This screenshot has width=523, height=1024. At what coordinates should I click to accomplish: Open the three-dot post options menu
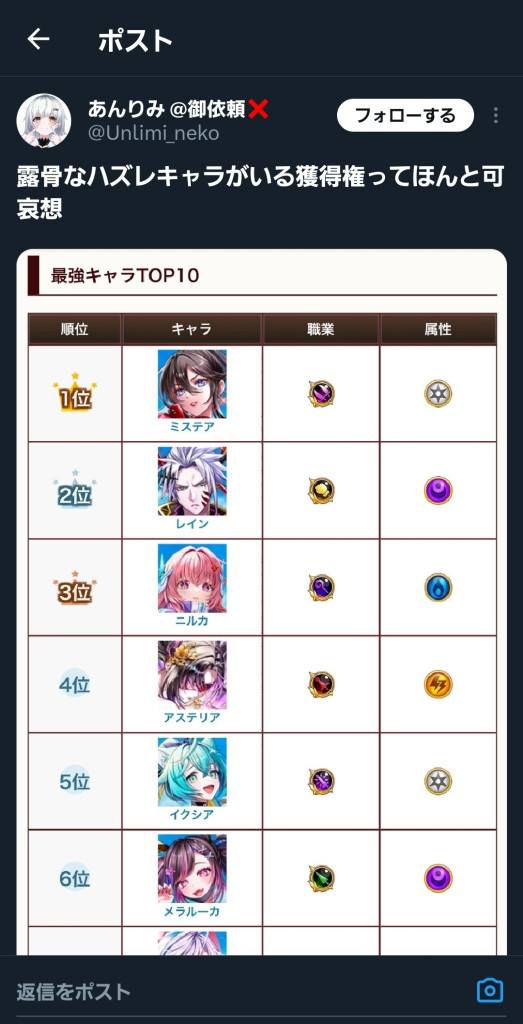pyautogui.click(x=496, y=116)
